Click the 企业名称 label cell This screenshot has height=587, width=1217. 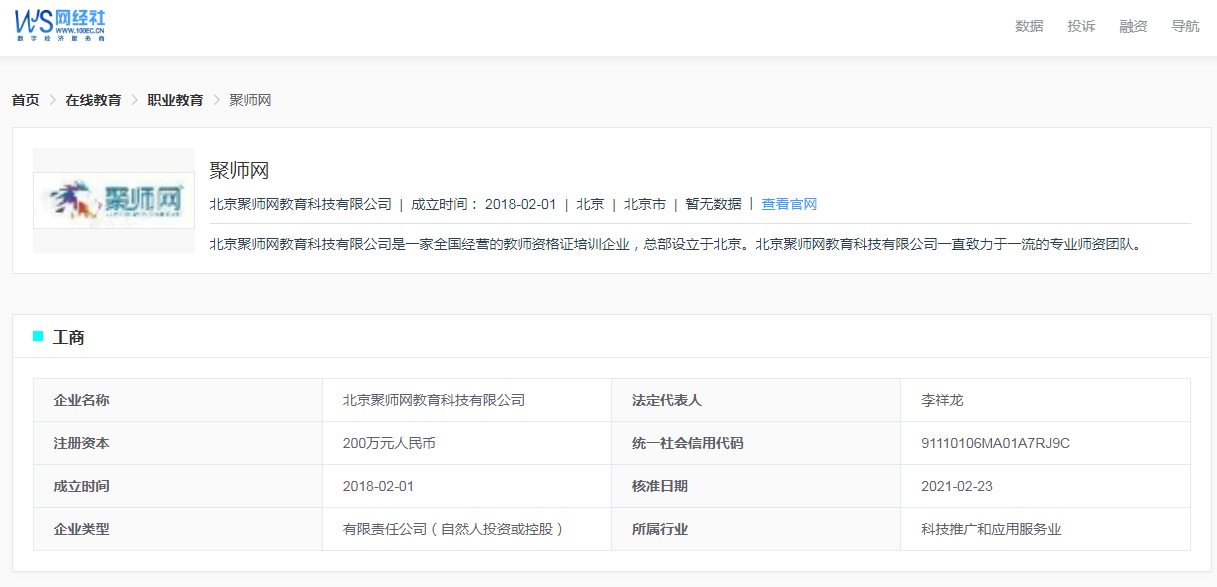coord(178,400)
